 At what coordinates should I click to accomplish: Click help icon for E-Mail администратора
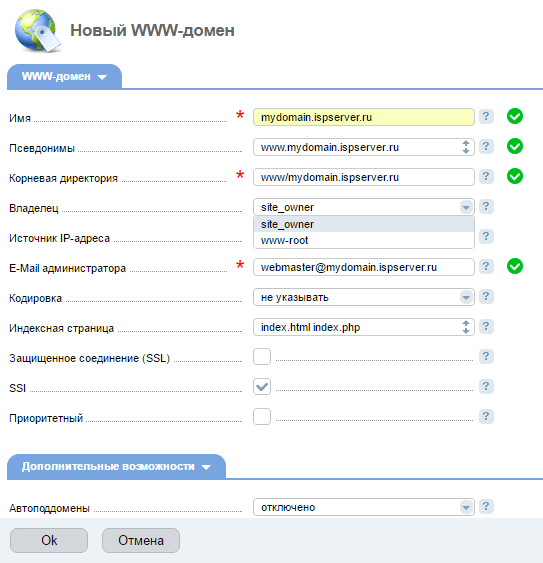coord(486,266)
